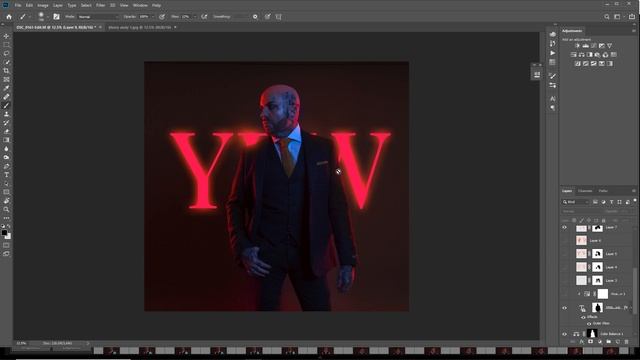Select the Gradient tool

click(x=6, y=140)
